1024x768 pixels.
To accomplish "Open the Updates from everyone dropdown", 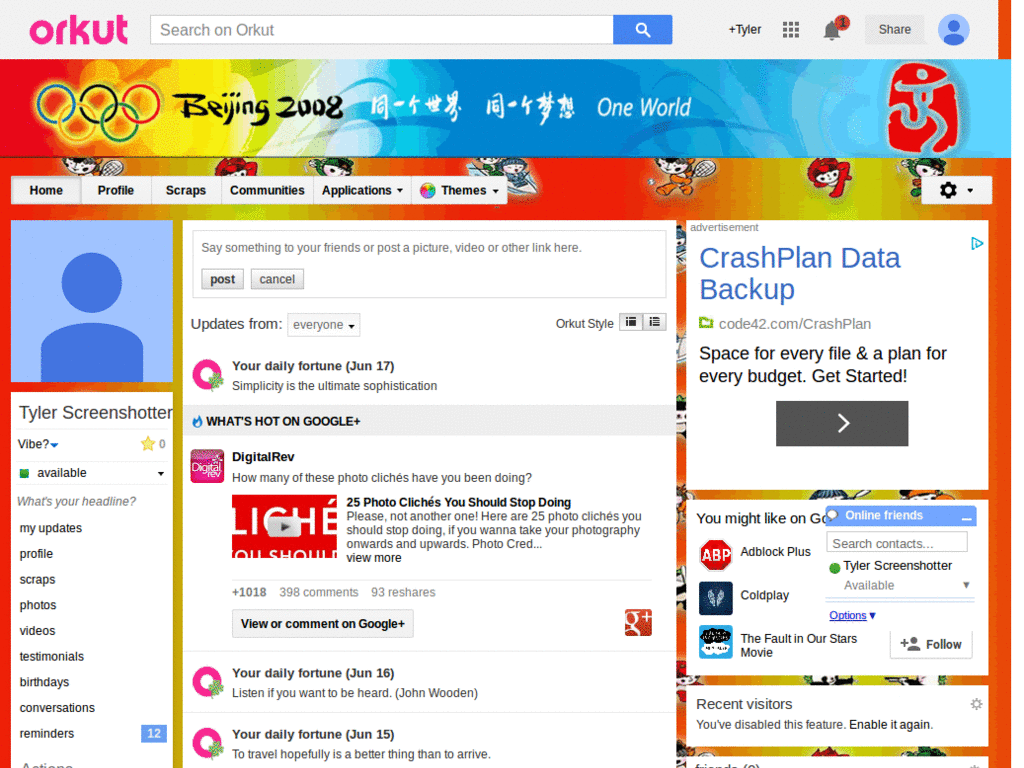I will coord(323,325).
